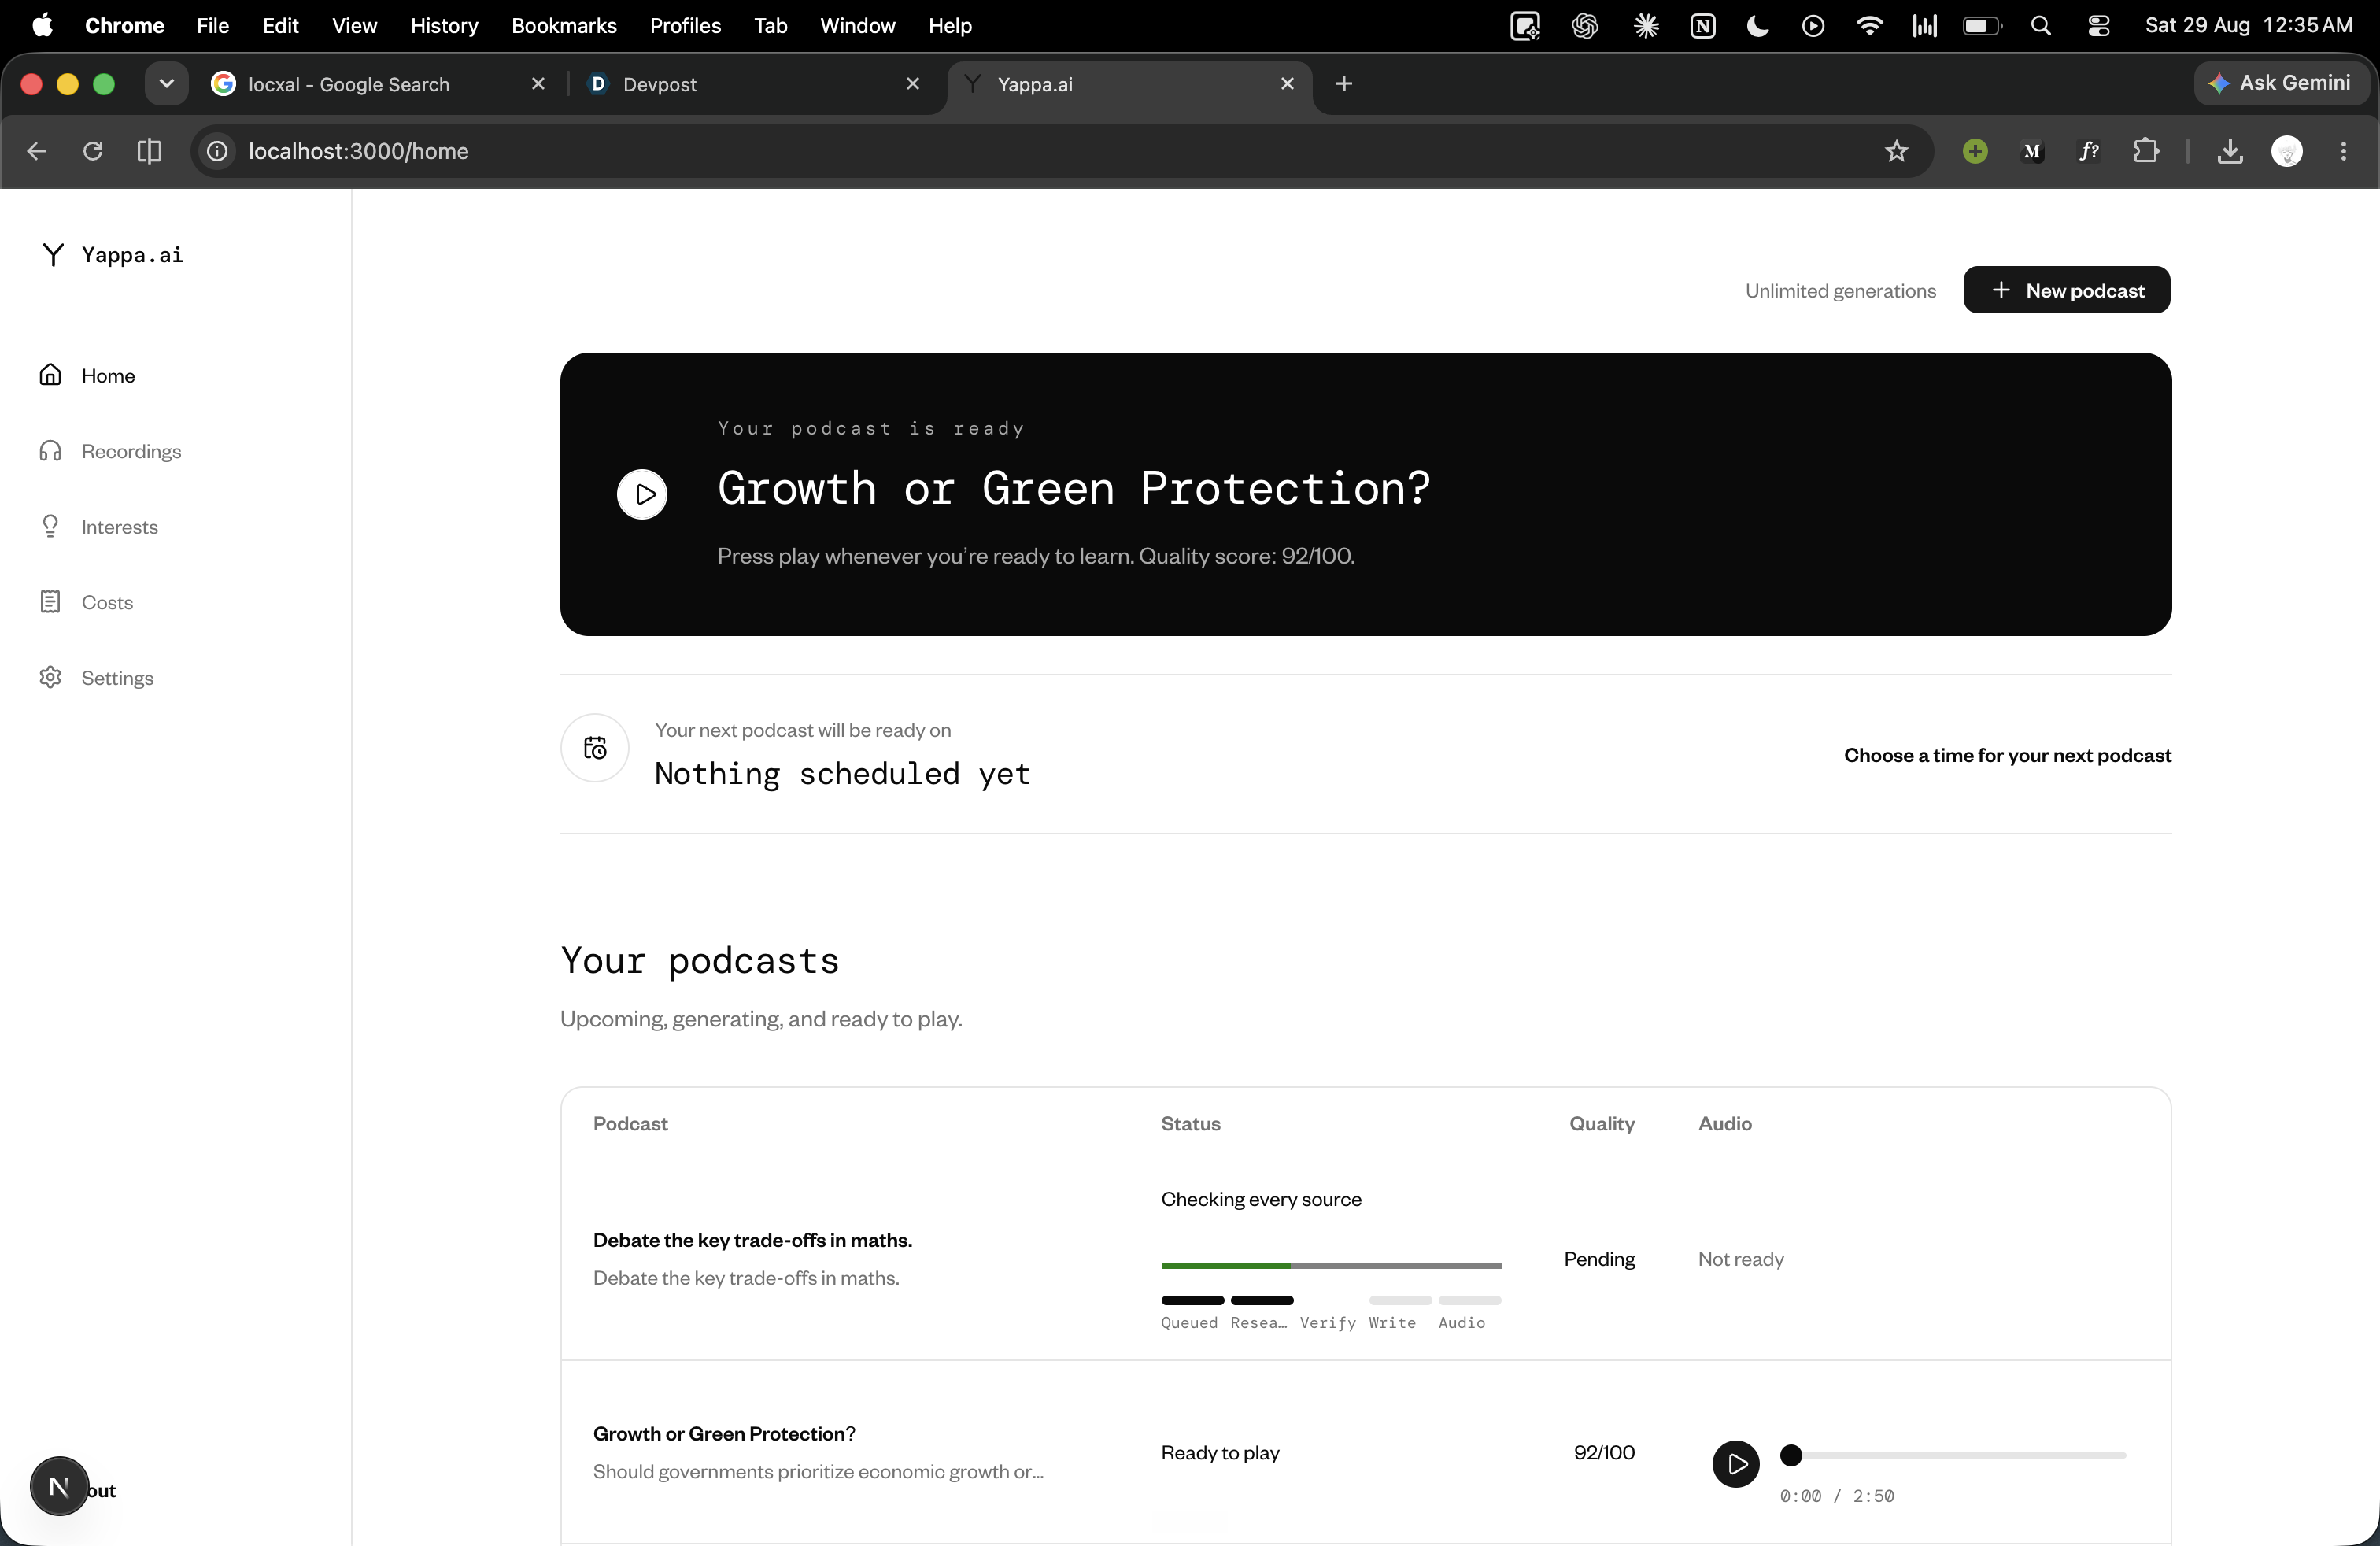Image resolution: width=2380 pixels, height=1546 pixels.
Task: Open the Bookmarks menu
Action: pyautogui.click(x=564, y=26)
